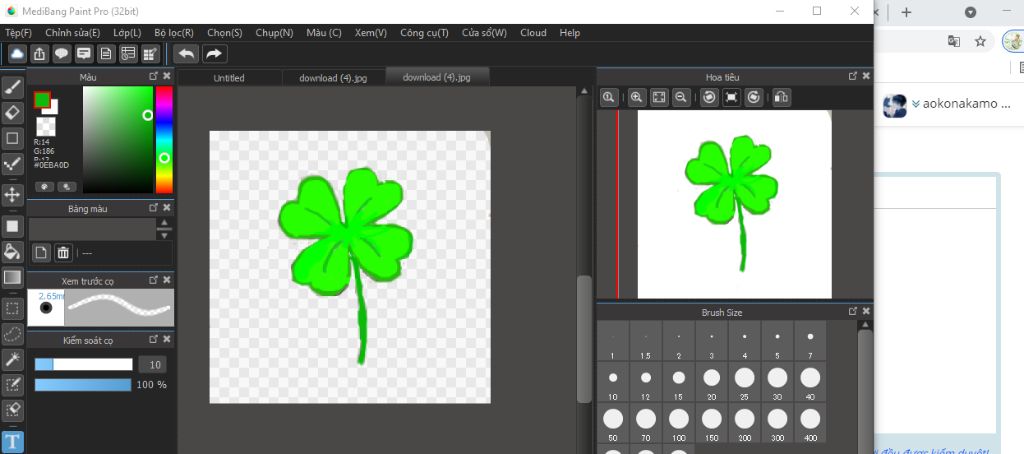The height and width of the screenshot is (454, 1024).
Task: Fit canvas to window in navigator
Action: click(658, 97)
